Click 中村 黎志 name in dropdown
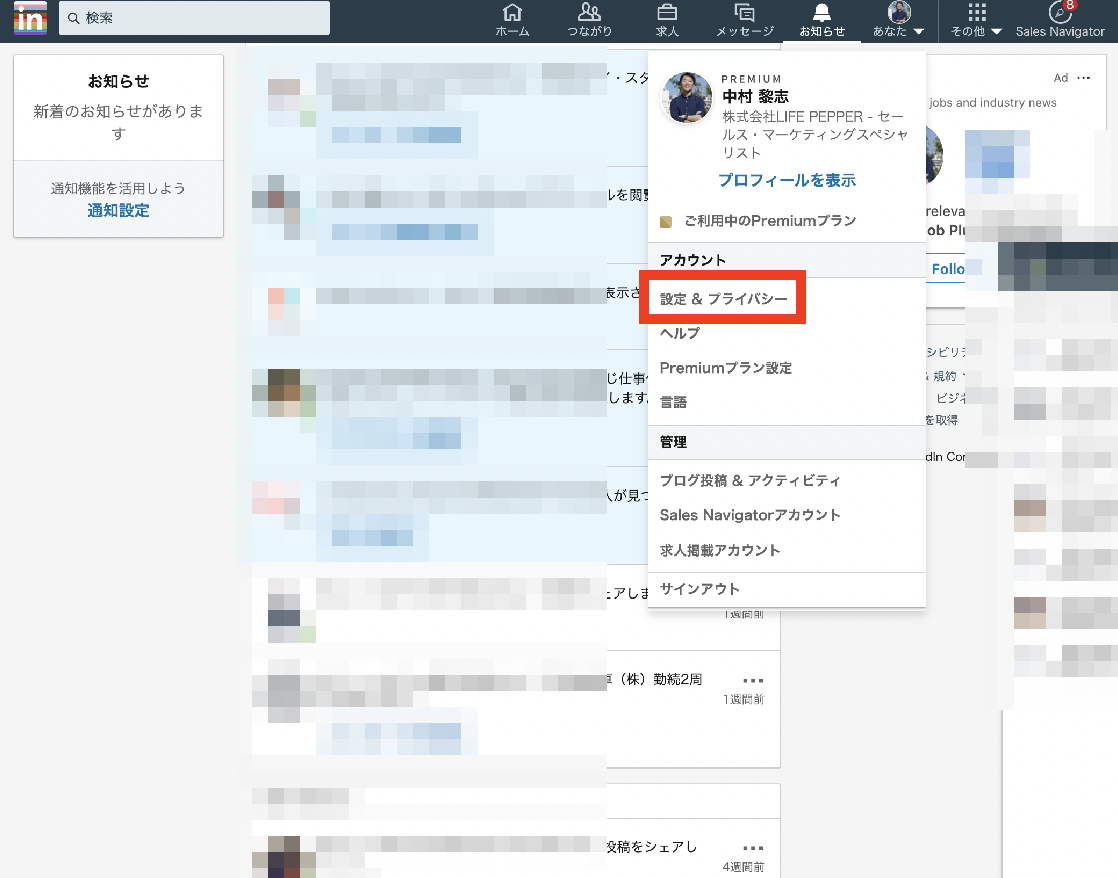The image size is (1118, 878). coord(755,96)
